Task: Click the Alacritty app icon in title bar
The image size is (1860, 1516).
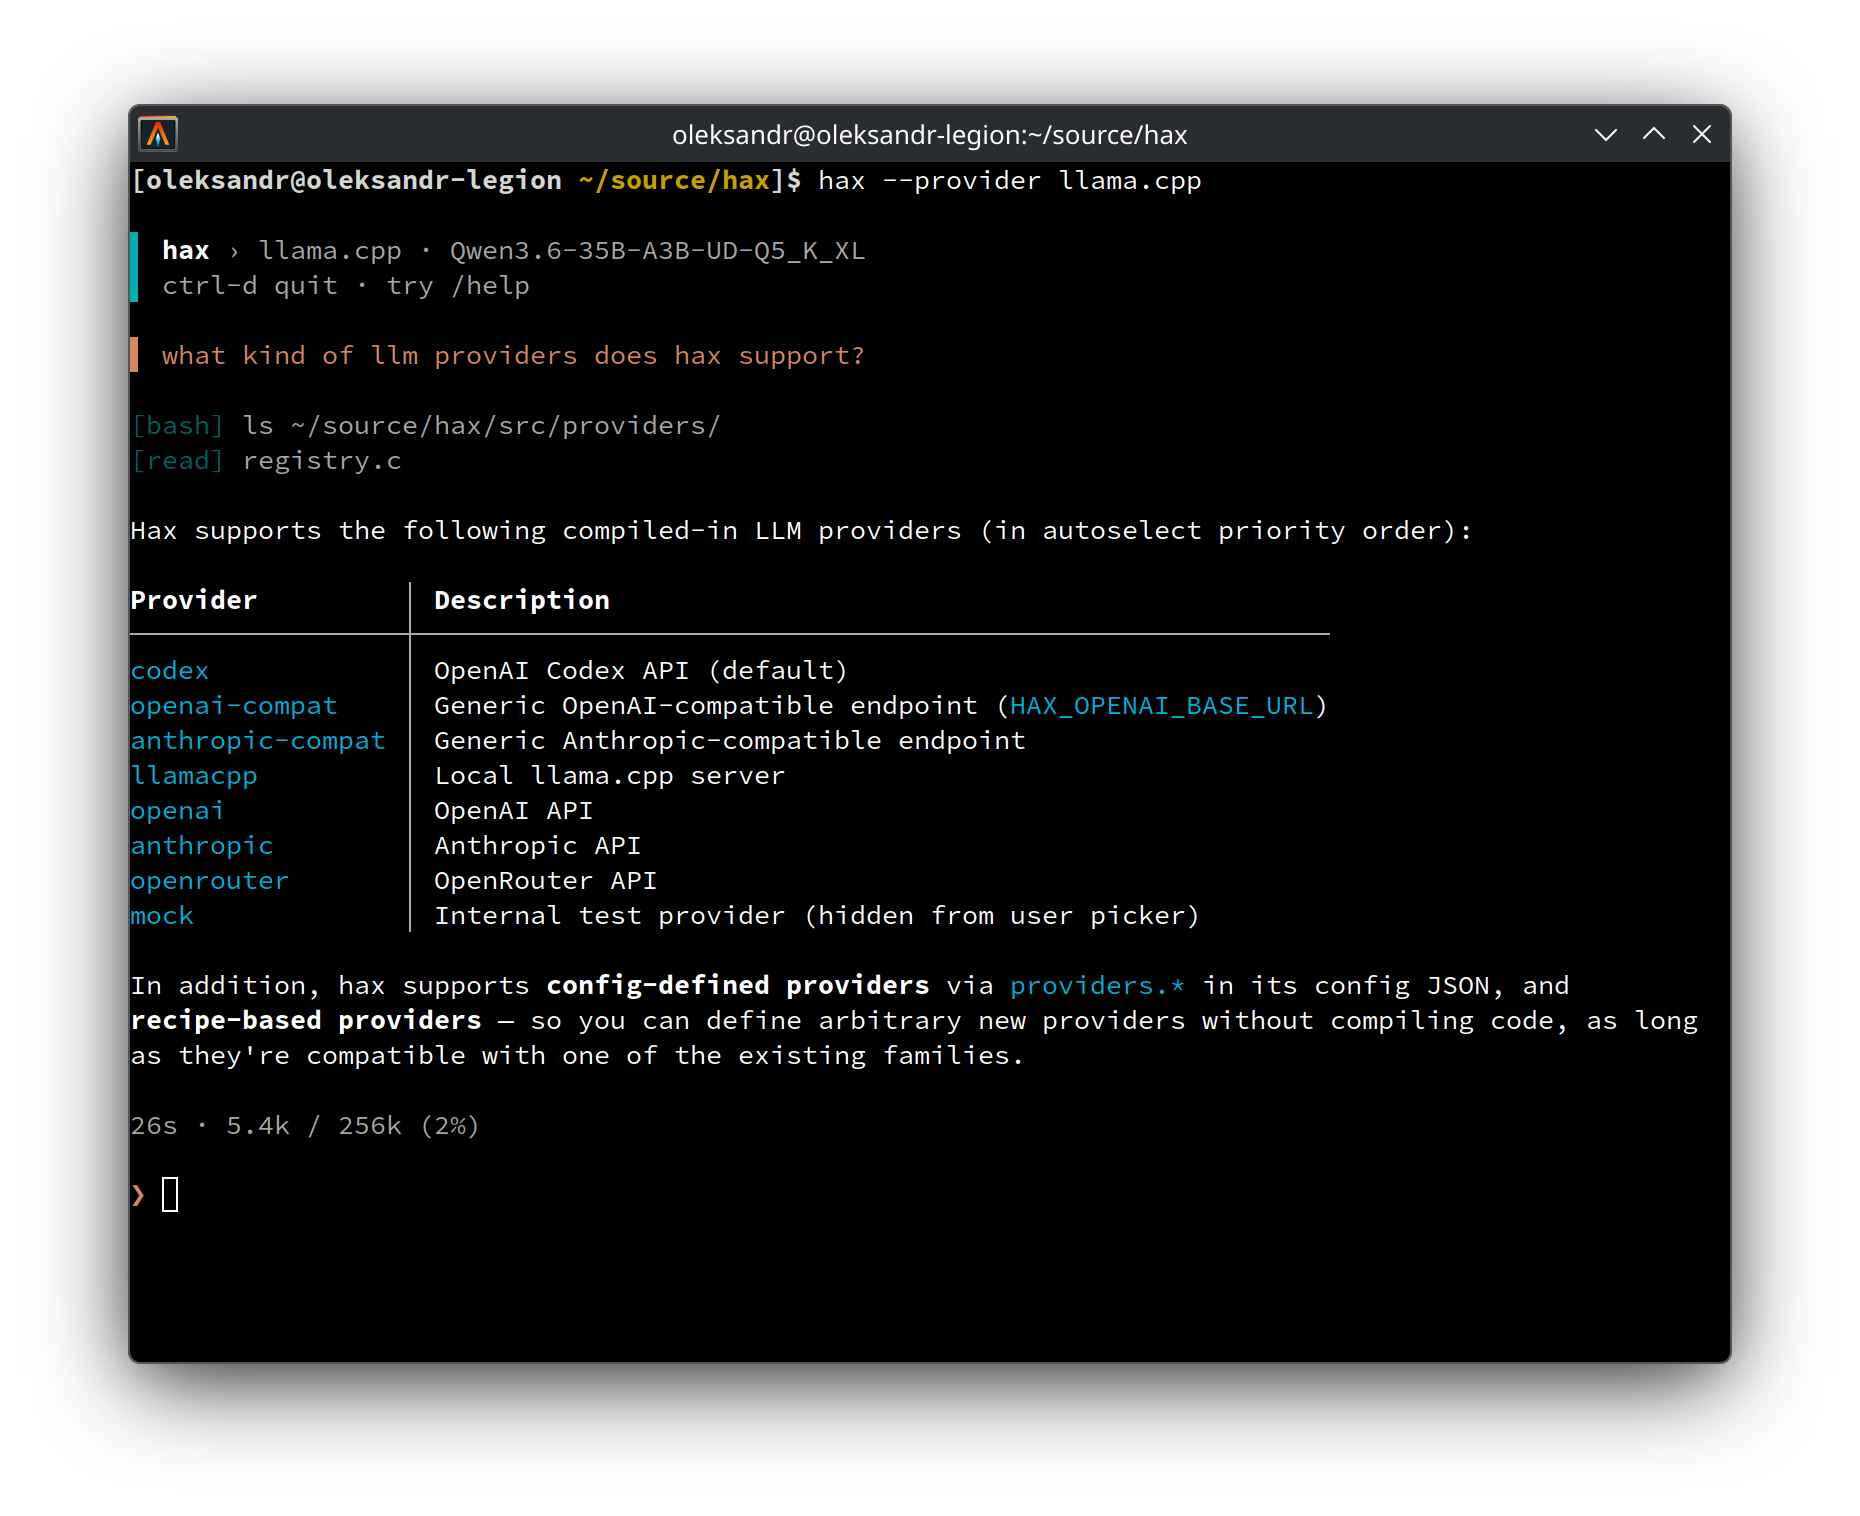Action: (x=158, y=134)
